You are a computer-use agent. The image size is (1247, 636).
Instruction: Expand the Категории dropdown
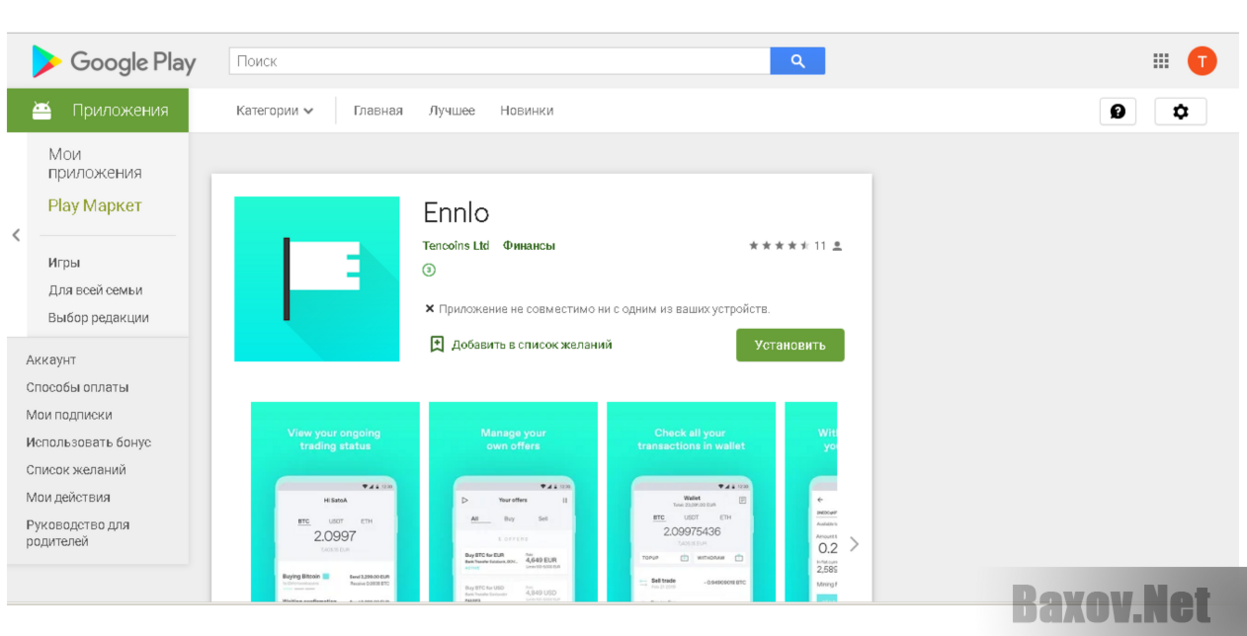(x=275, y=111)
